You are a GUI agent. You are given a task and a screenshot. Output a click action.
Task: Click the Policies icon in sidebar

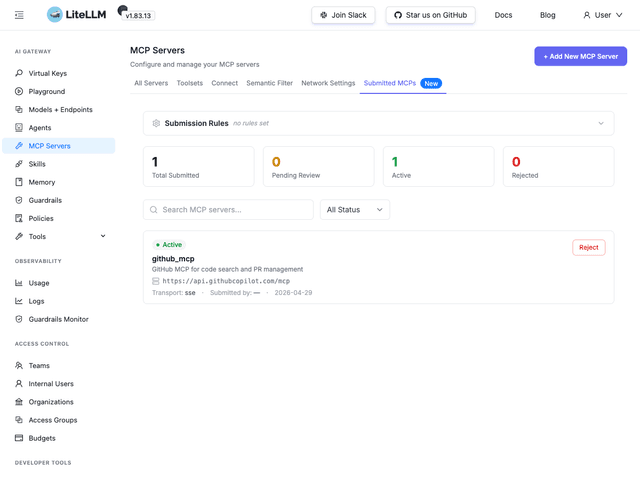click(x=19, y=218)
